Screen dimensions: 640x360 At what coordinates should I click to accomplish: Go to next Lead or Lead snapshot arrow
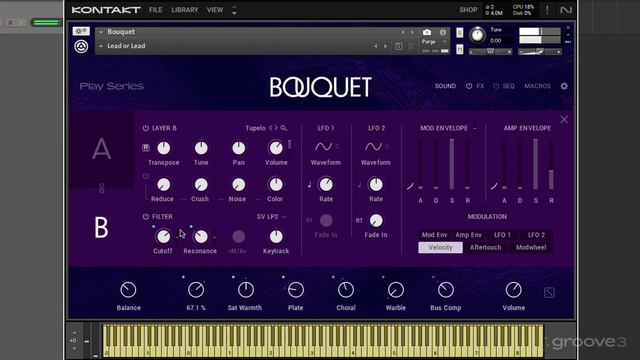pyautogui.click(x=385, y=47)
